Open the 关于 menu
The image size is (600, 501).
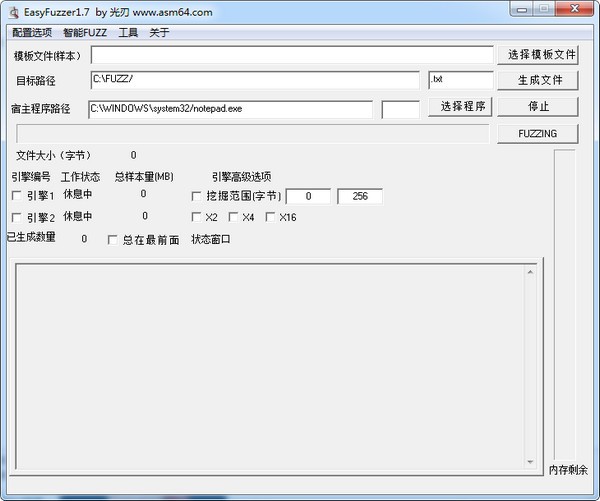[159, 32]
